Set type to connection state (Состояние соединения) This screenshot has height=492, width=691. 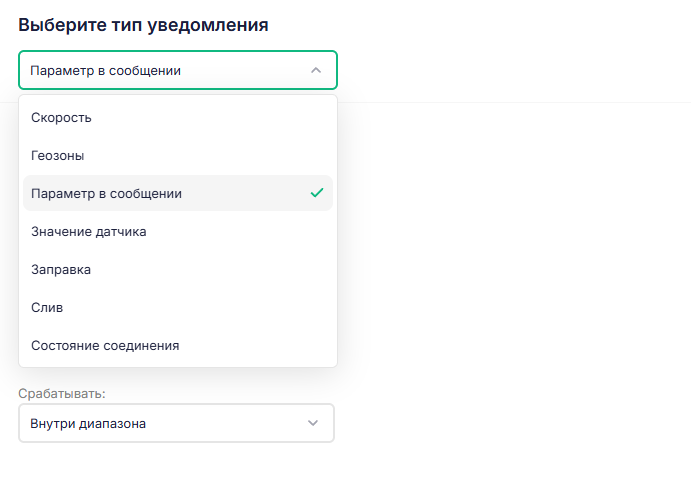[178, 345]
